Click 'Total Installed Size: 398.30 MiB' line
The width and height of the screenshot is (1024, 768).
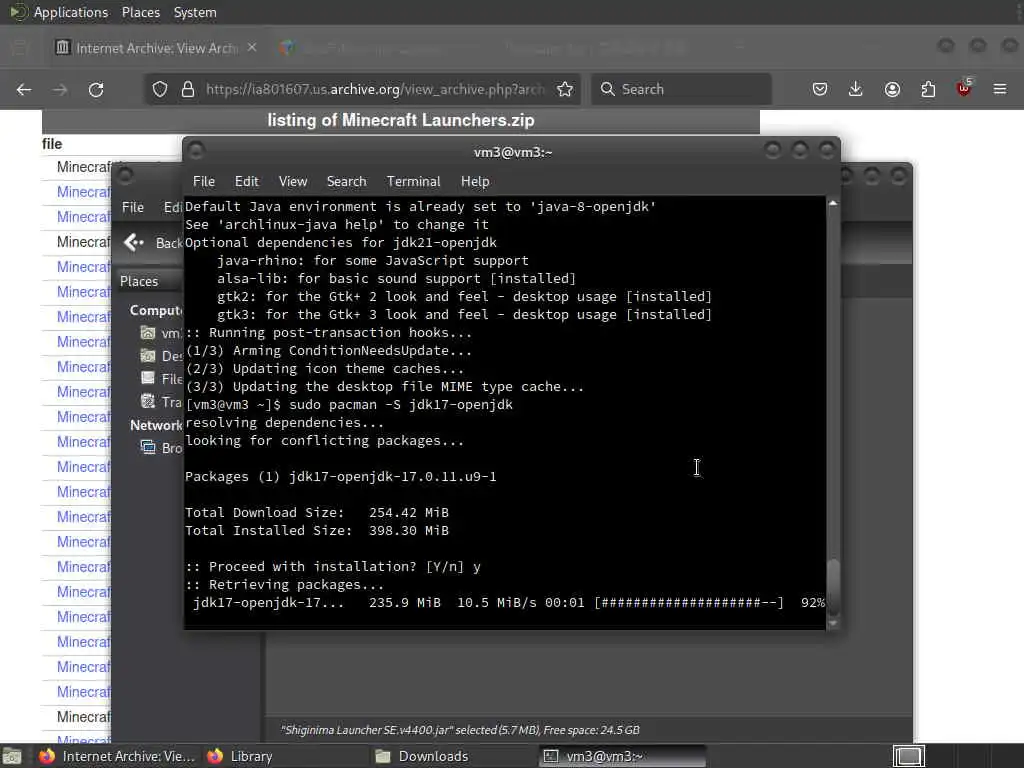317,530
